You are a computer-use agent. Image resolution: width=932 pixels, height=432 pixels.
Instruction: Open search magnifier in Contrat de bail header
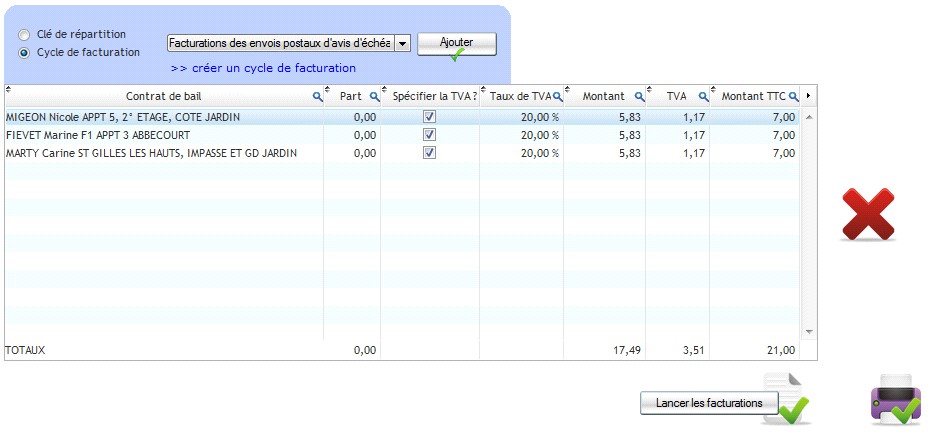point(317,96)
